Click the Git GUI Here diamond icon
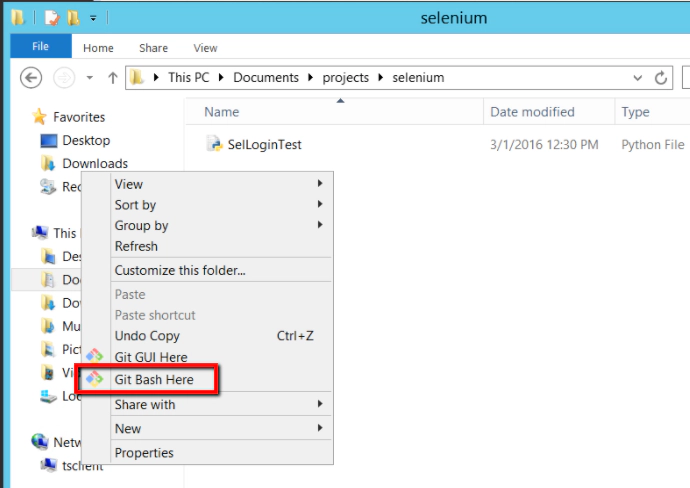Image resolution: width=690 pixels, height=488 pixels. pyautogui.click(x=94, y=355)
